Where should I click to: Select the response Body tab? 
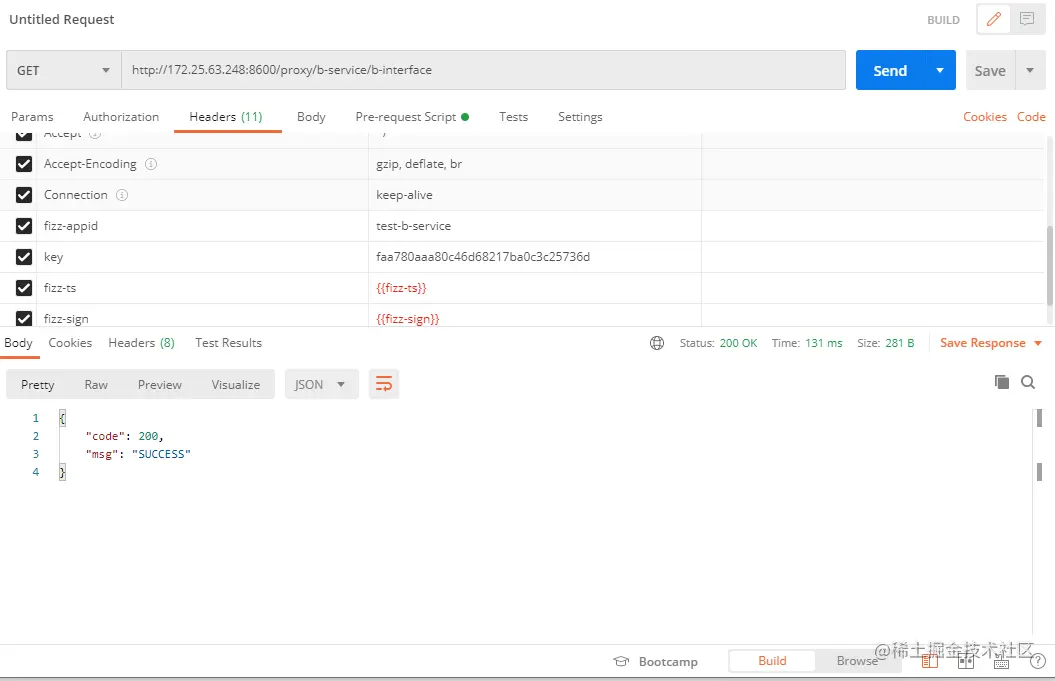tap(18, 343)
